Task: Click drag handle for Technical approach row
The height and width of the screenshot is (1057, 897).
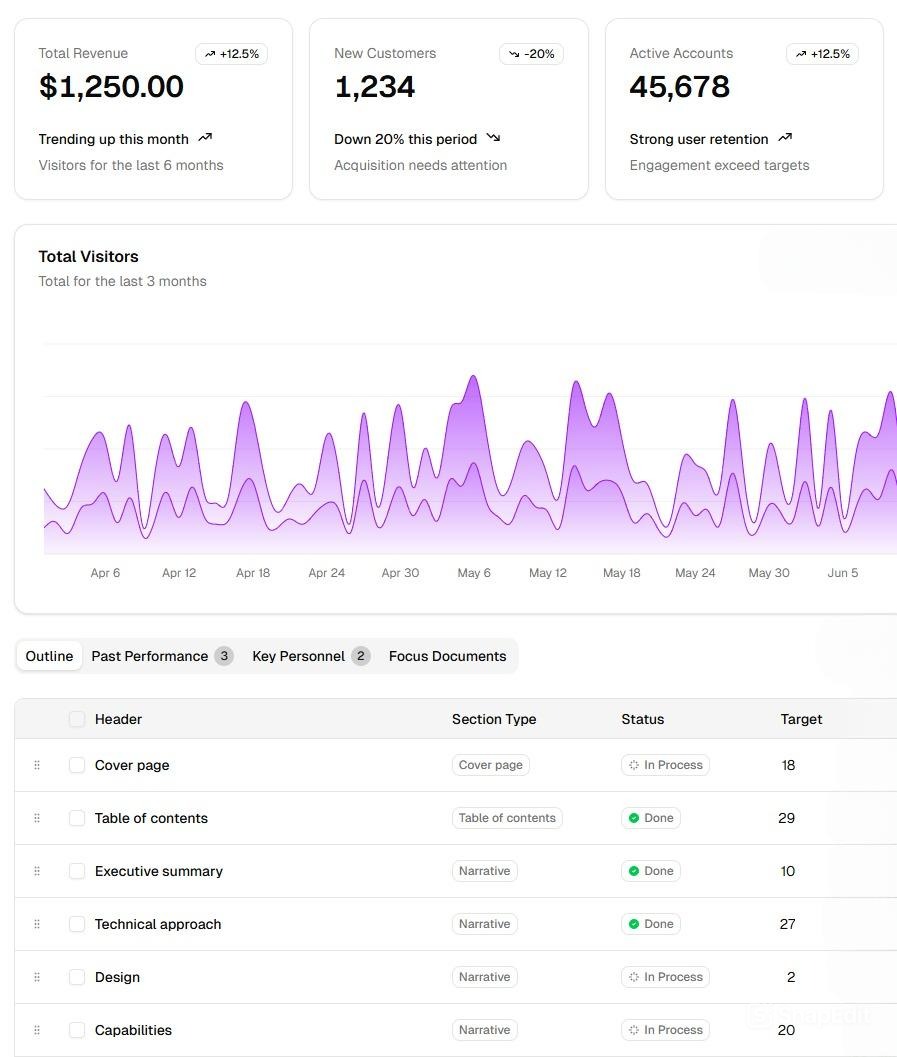Action: click(x=37, y=924)
